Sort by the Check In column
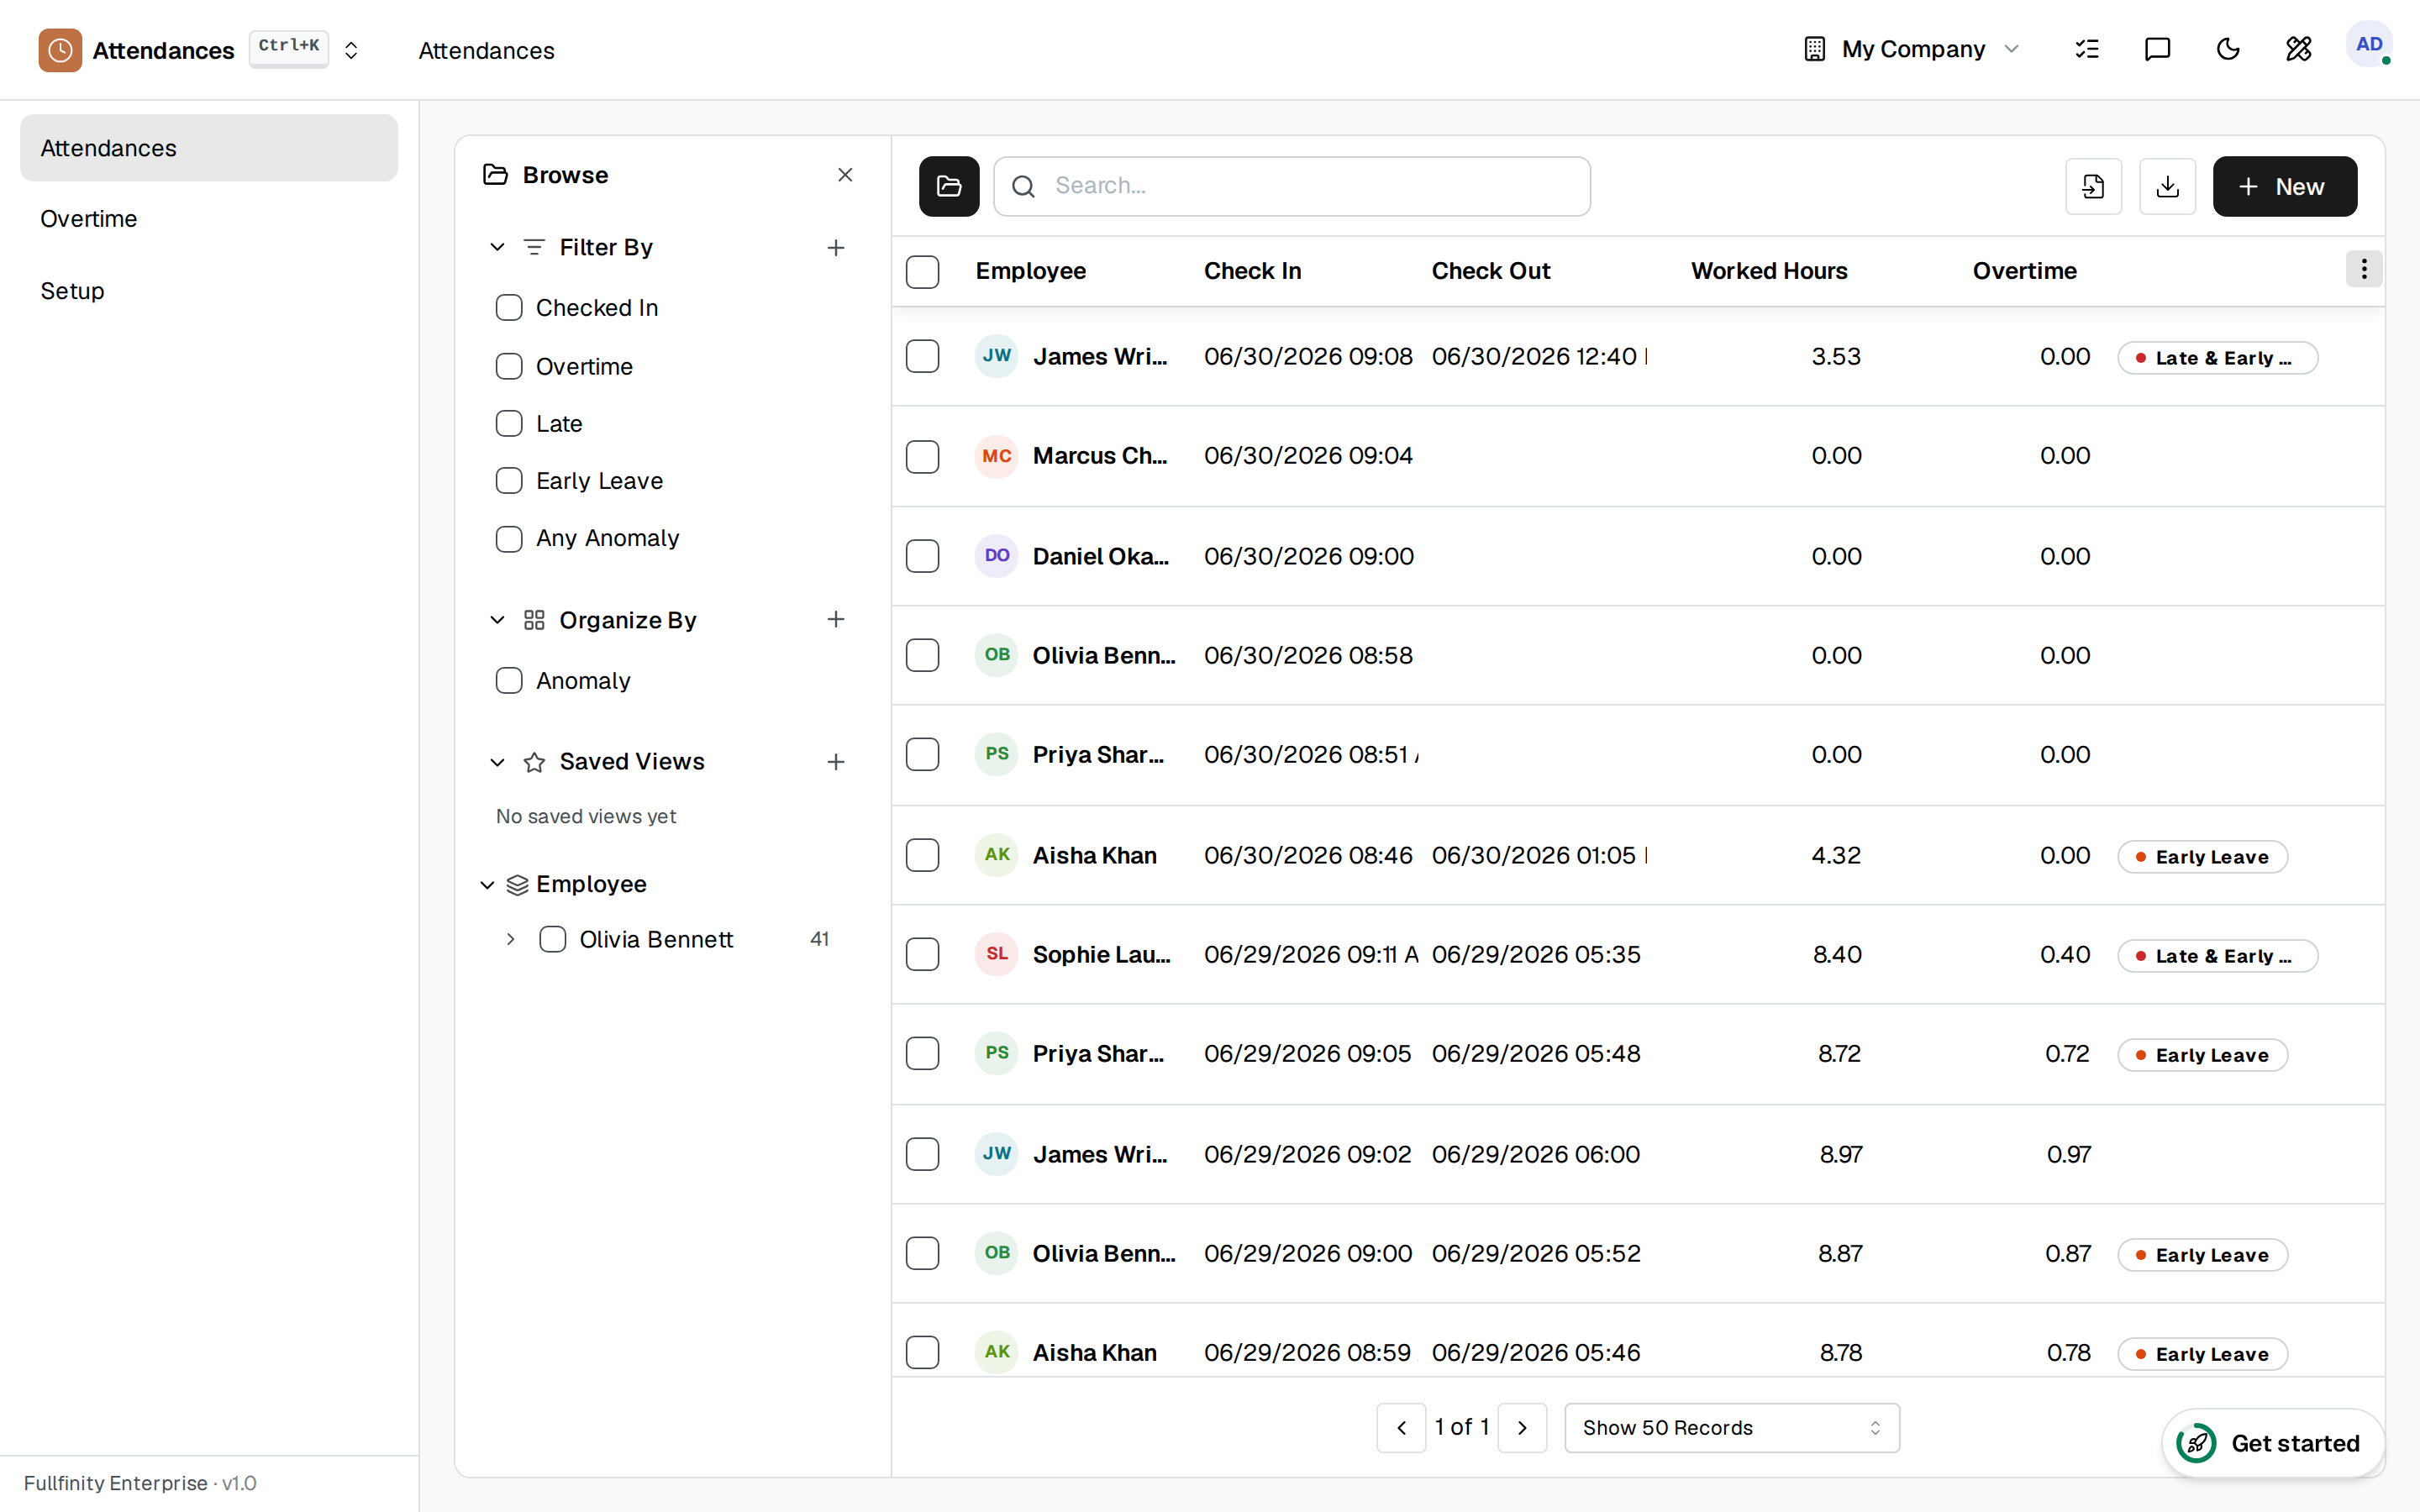2420x1512 pixels. tap(1252, 271)
